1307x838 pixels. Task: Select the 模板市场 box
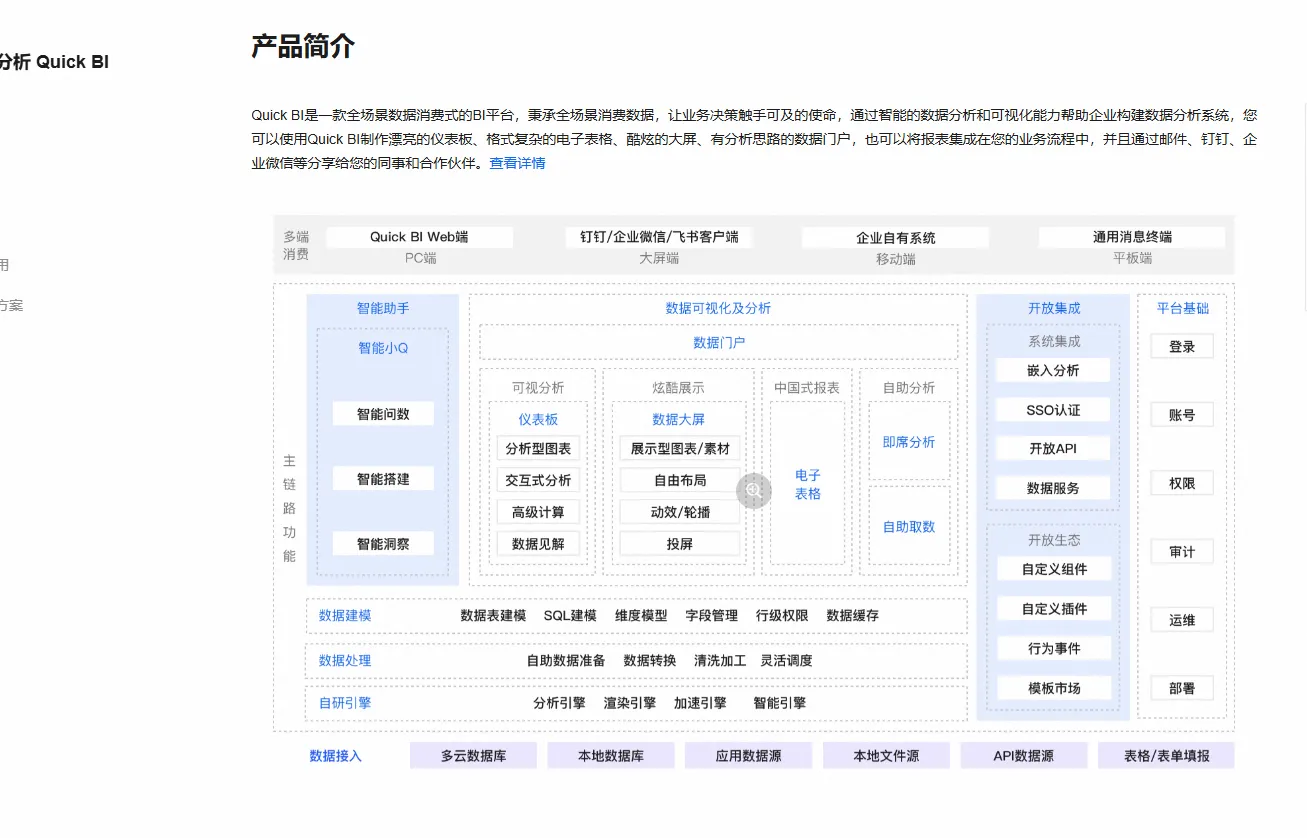(x=1054, y=688)
